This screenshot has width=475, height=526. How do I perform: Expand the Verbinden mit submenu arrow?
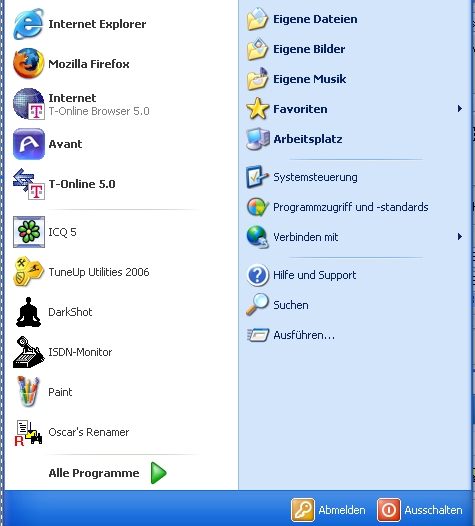point(460,237)
